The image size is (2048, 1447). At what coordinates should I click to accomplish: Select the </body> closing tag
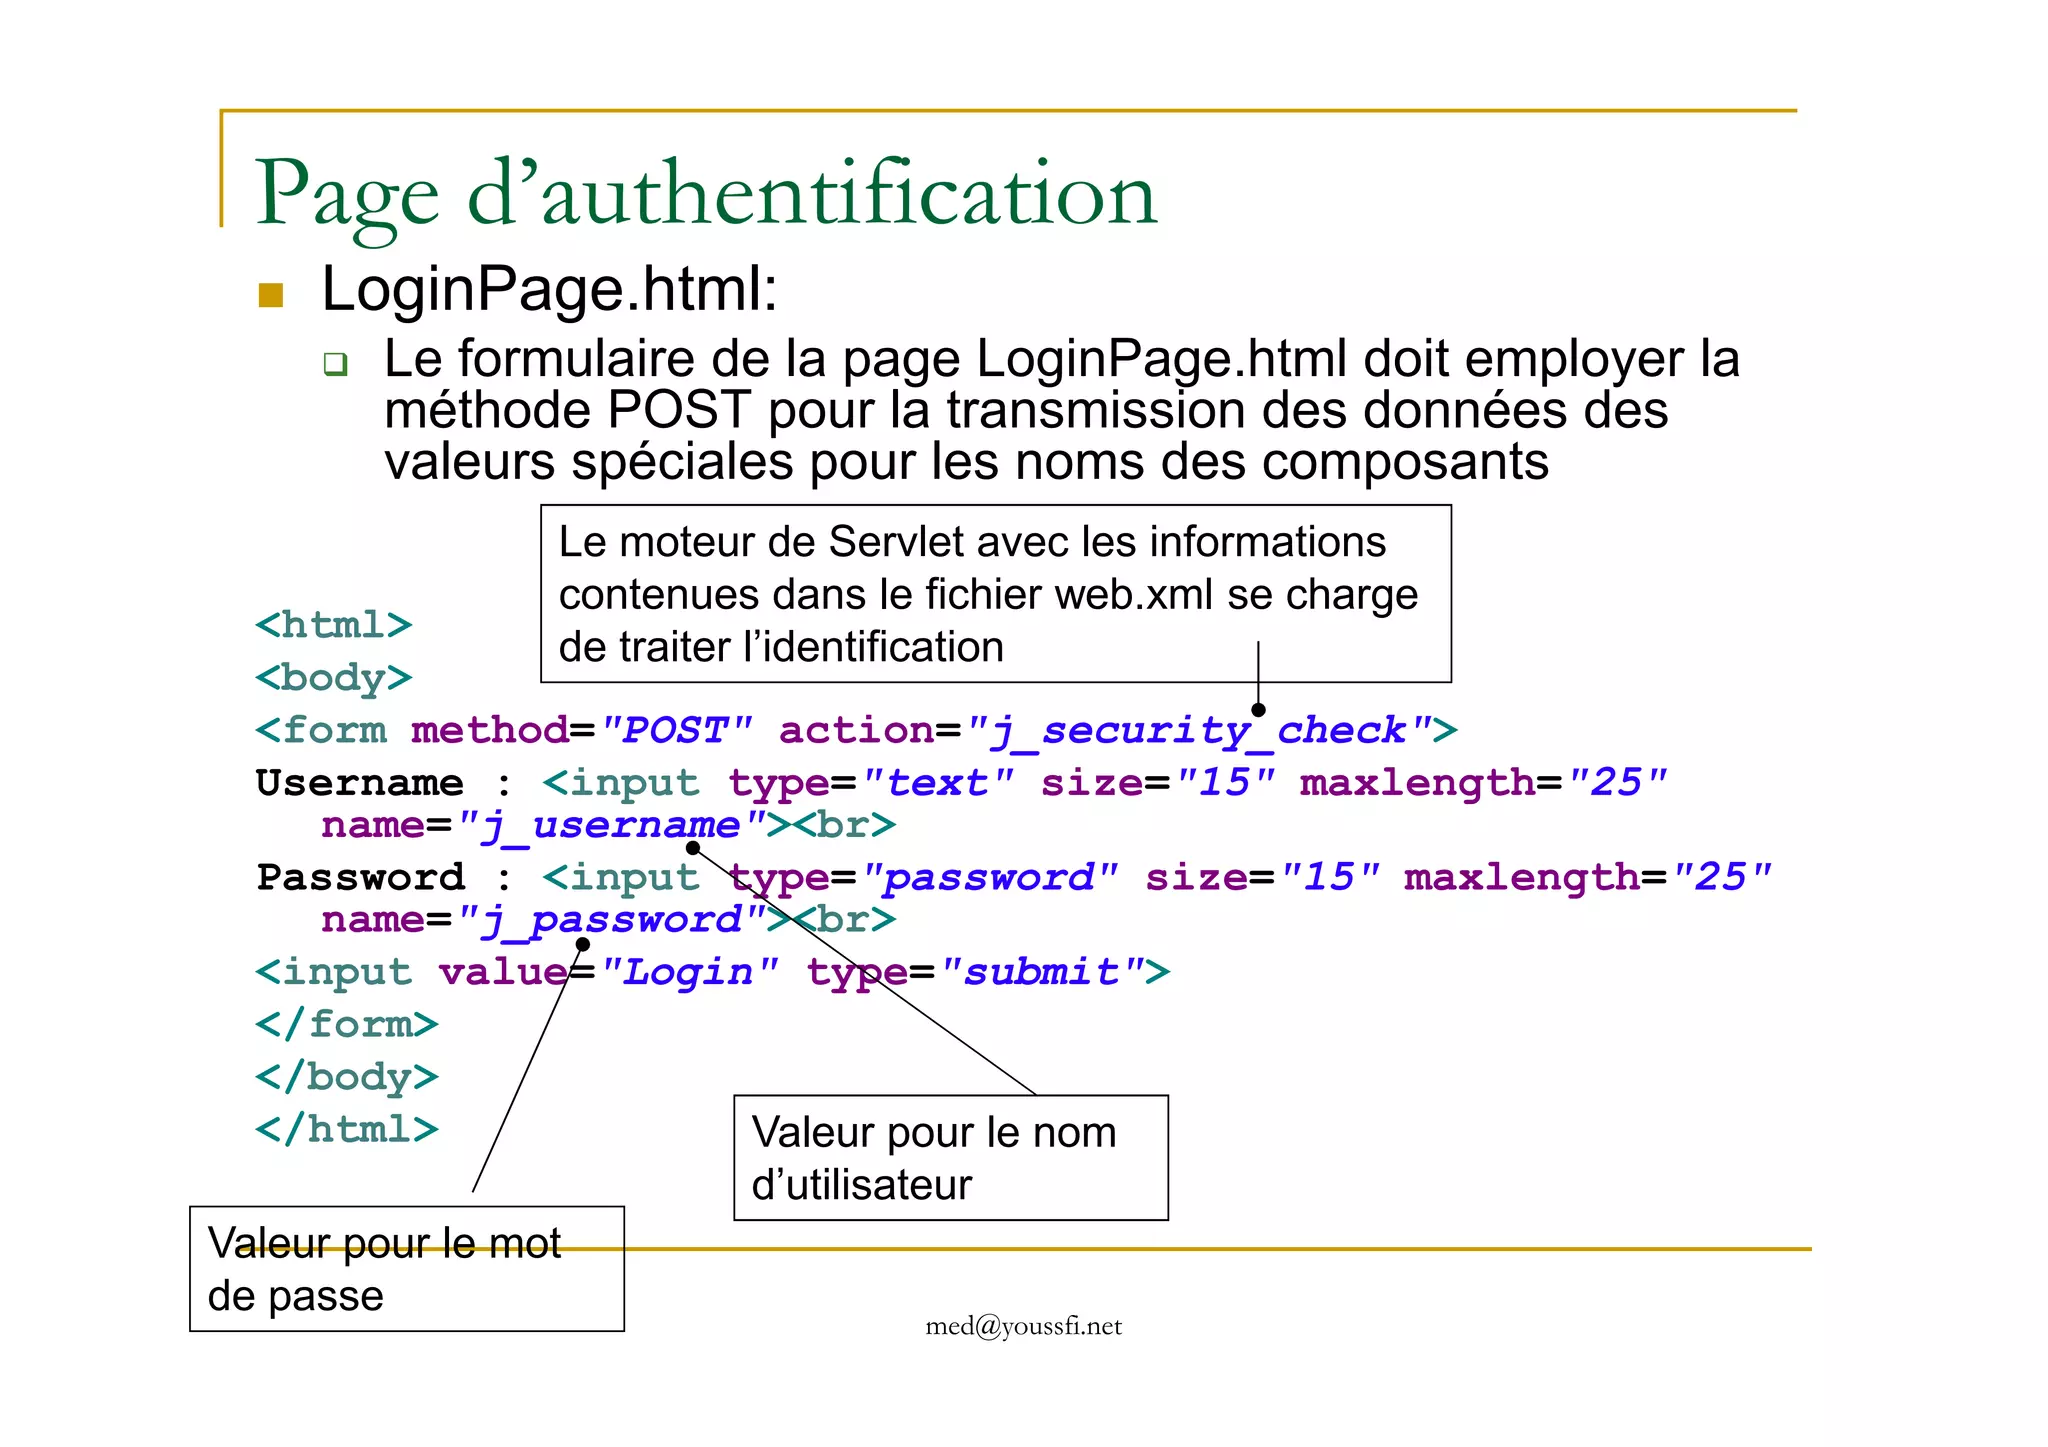tap(347, 1078)
